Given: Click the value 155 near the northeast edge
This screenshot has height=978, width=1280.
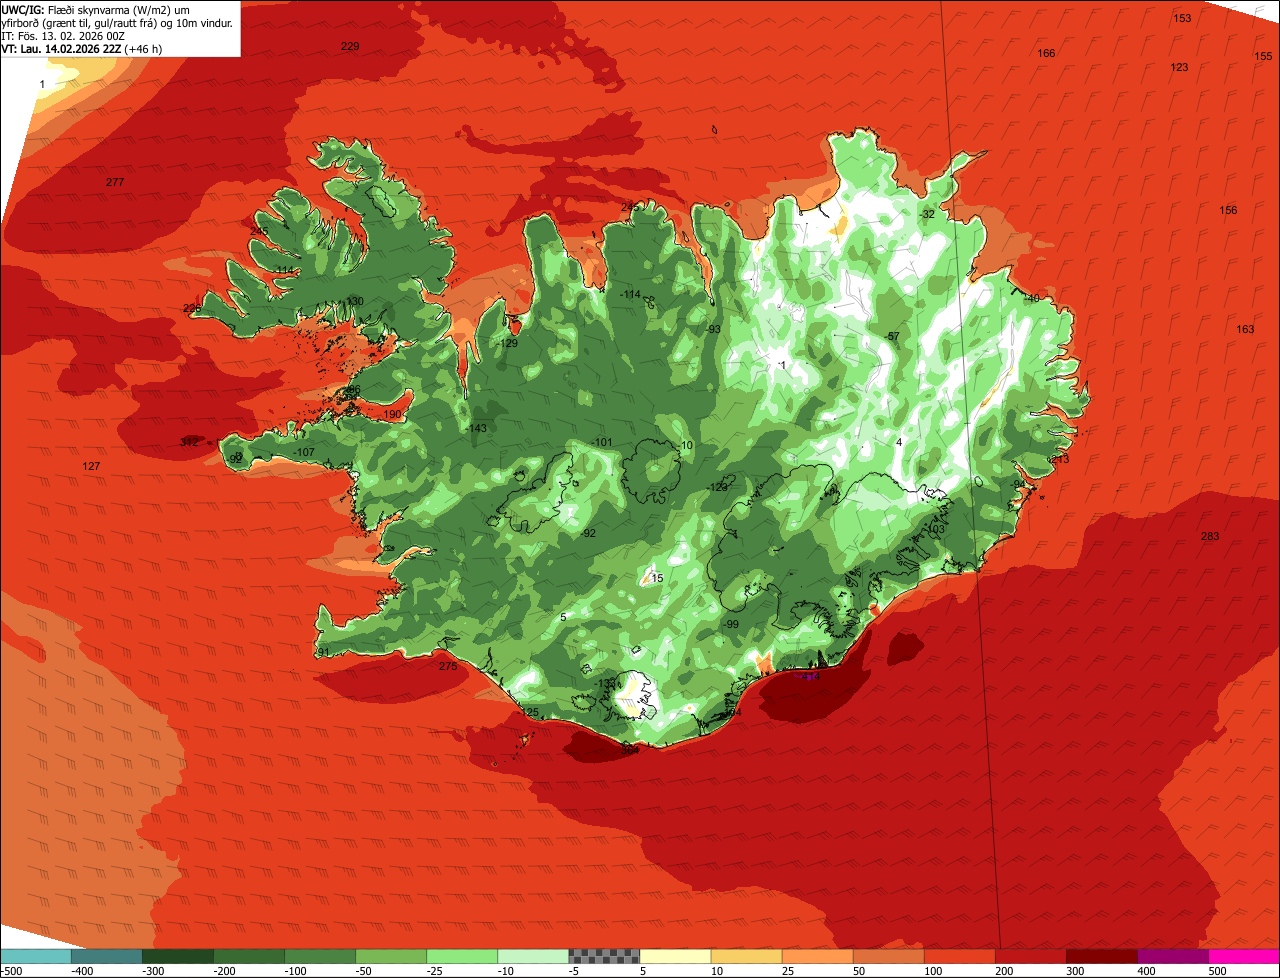Looking at the screenshot, I should pos(1263,56).
